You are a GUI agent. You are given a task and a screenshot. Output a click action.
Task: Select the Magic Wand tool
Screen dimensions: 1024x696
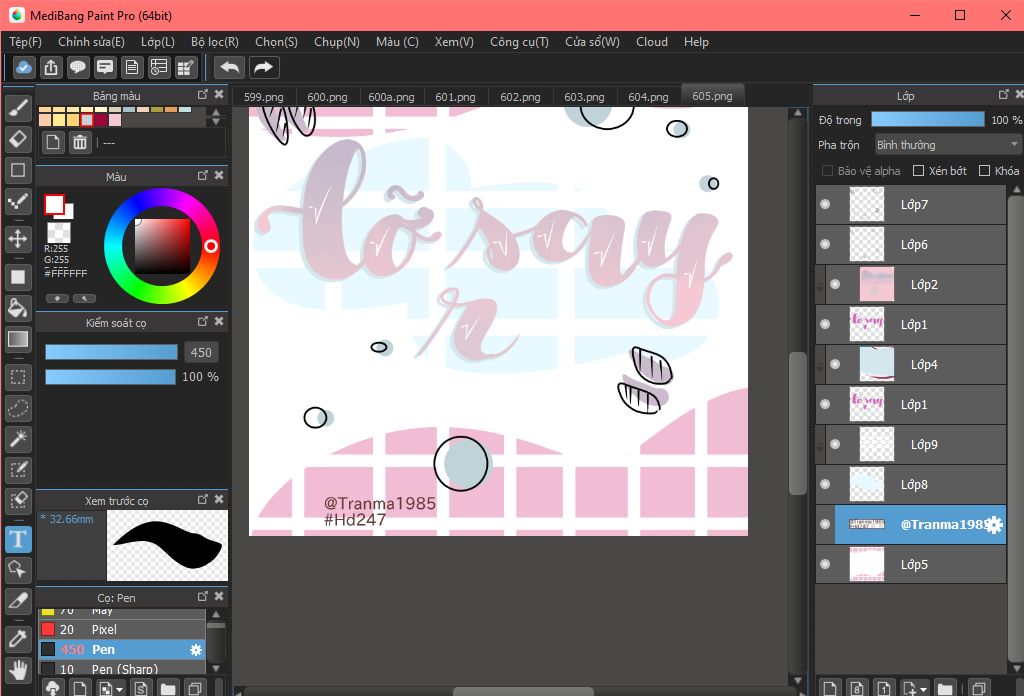[x=18, y=439]
